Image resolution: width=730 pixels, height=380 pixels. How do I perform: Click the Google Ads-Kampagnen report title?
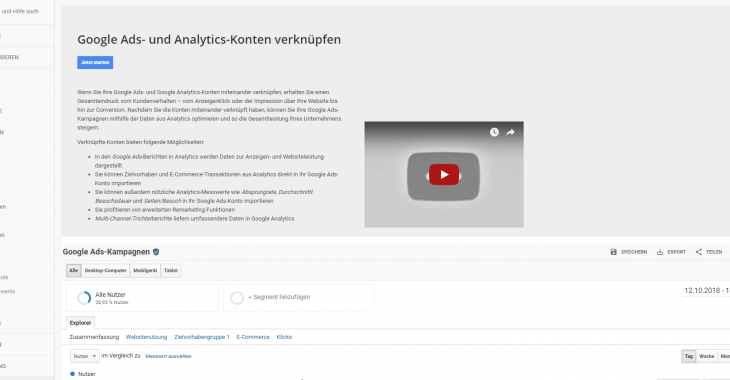106,252
